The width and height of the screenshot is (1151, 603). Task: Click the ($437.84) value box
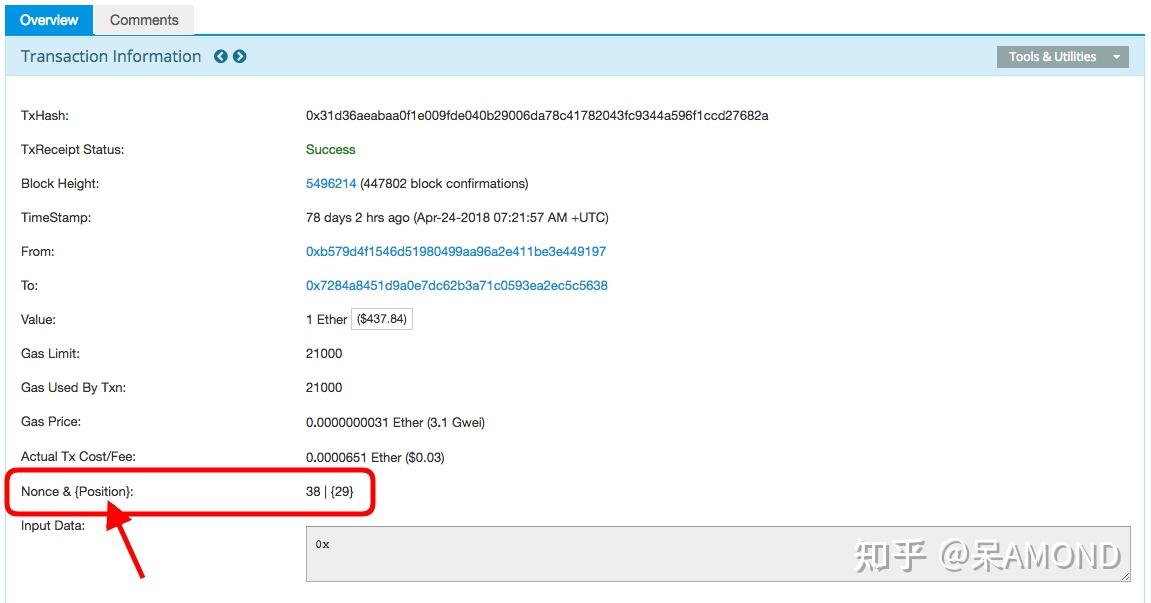click(382, 319)
